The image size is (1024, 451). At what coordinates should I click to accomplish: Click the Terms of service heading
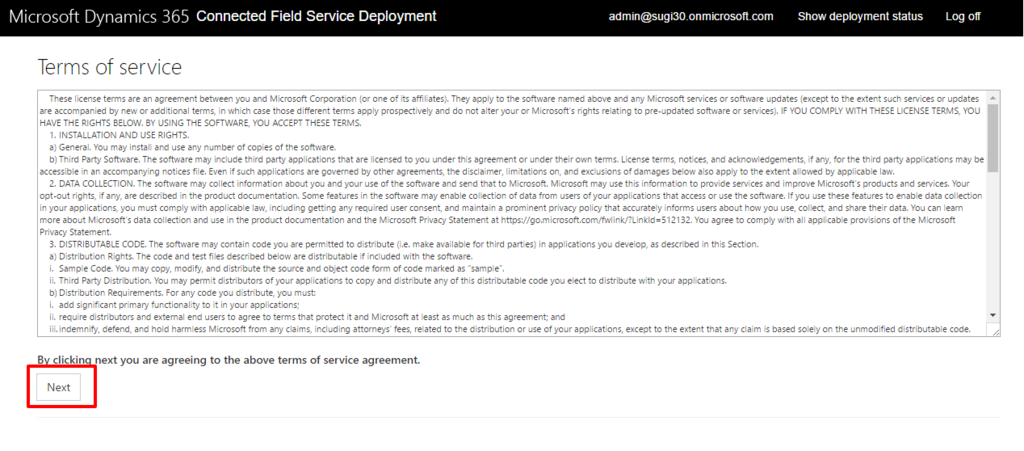coord(110,67)
